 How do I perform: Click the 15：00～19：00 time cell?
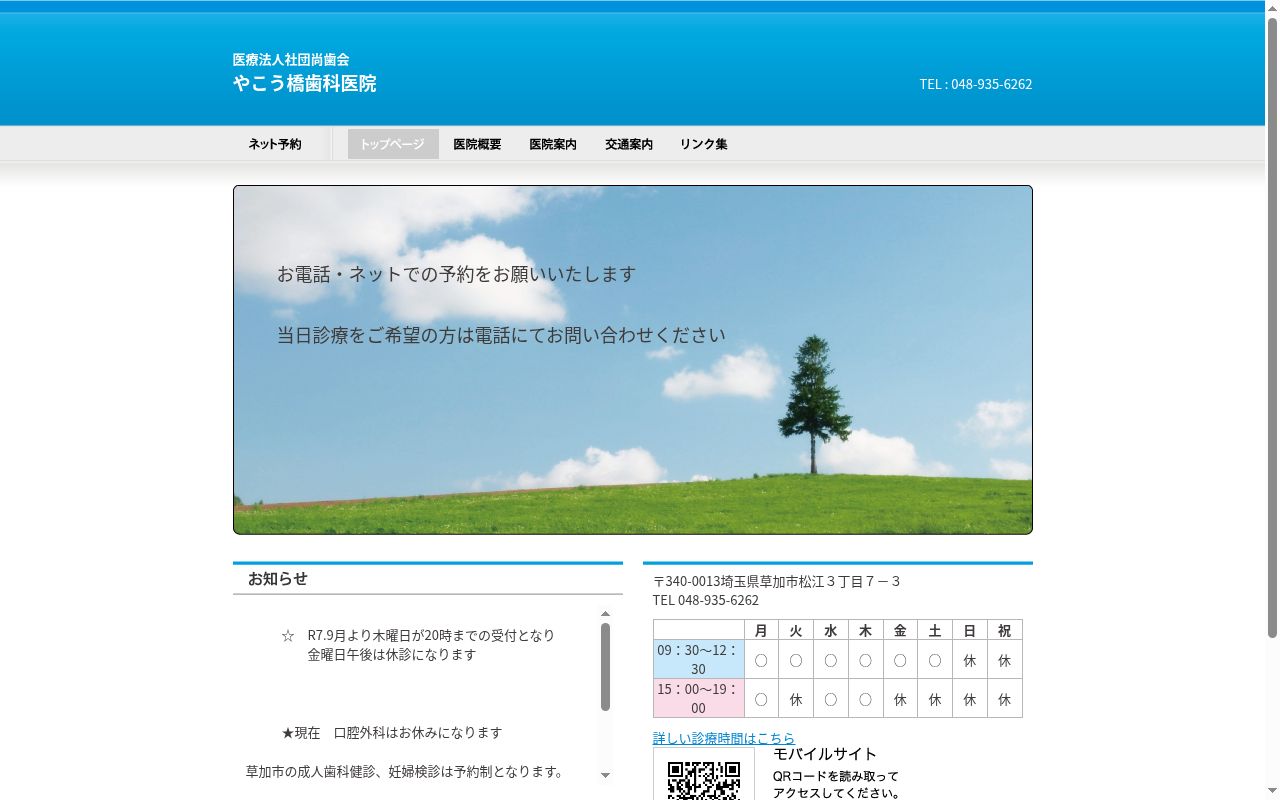698,698
